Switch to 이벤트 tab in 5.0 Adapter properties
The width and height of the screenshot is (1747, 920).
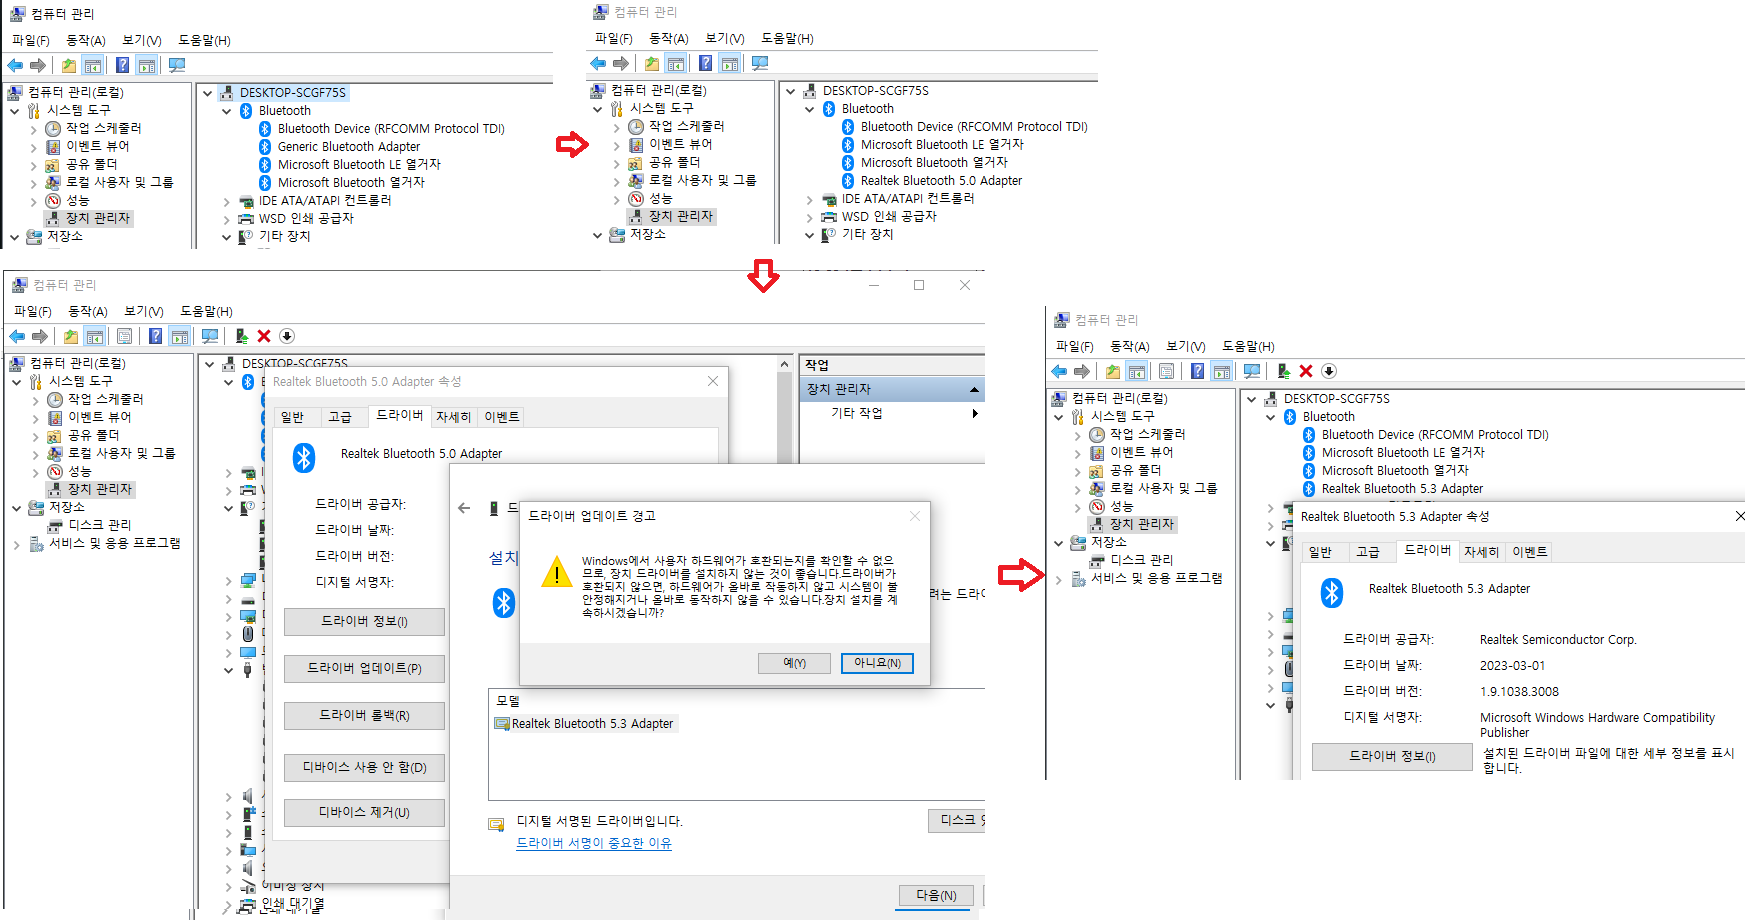[502, 417]
